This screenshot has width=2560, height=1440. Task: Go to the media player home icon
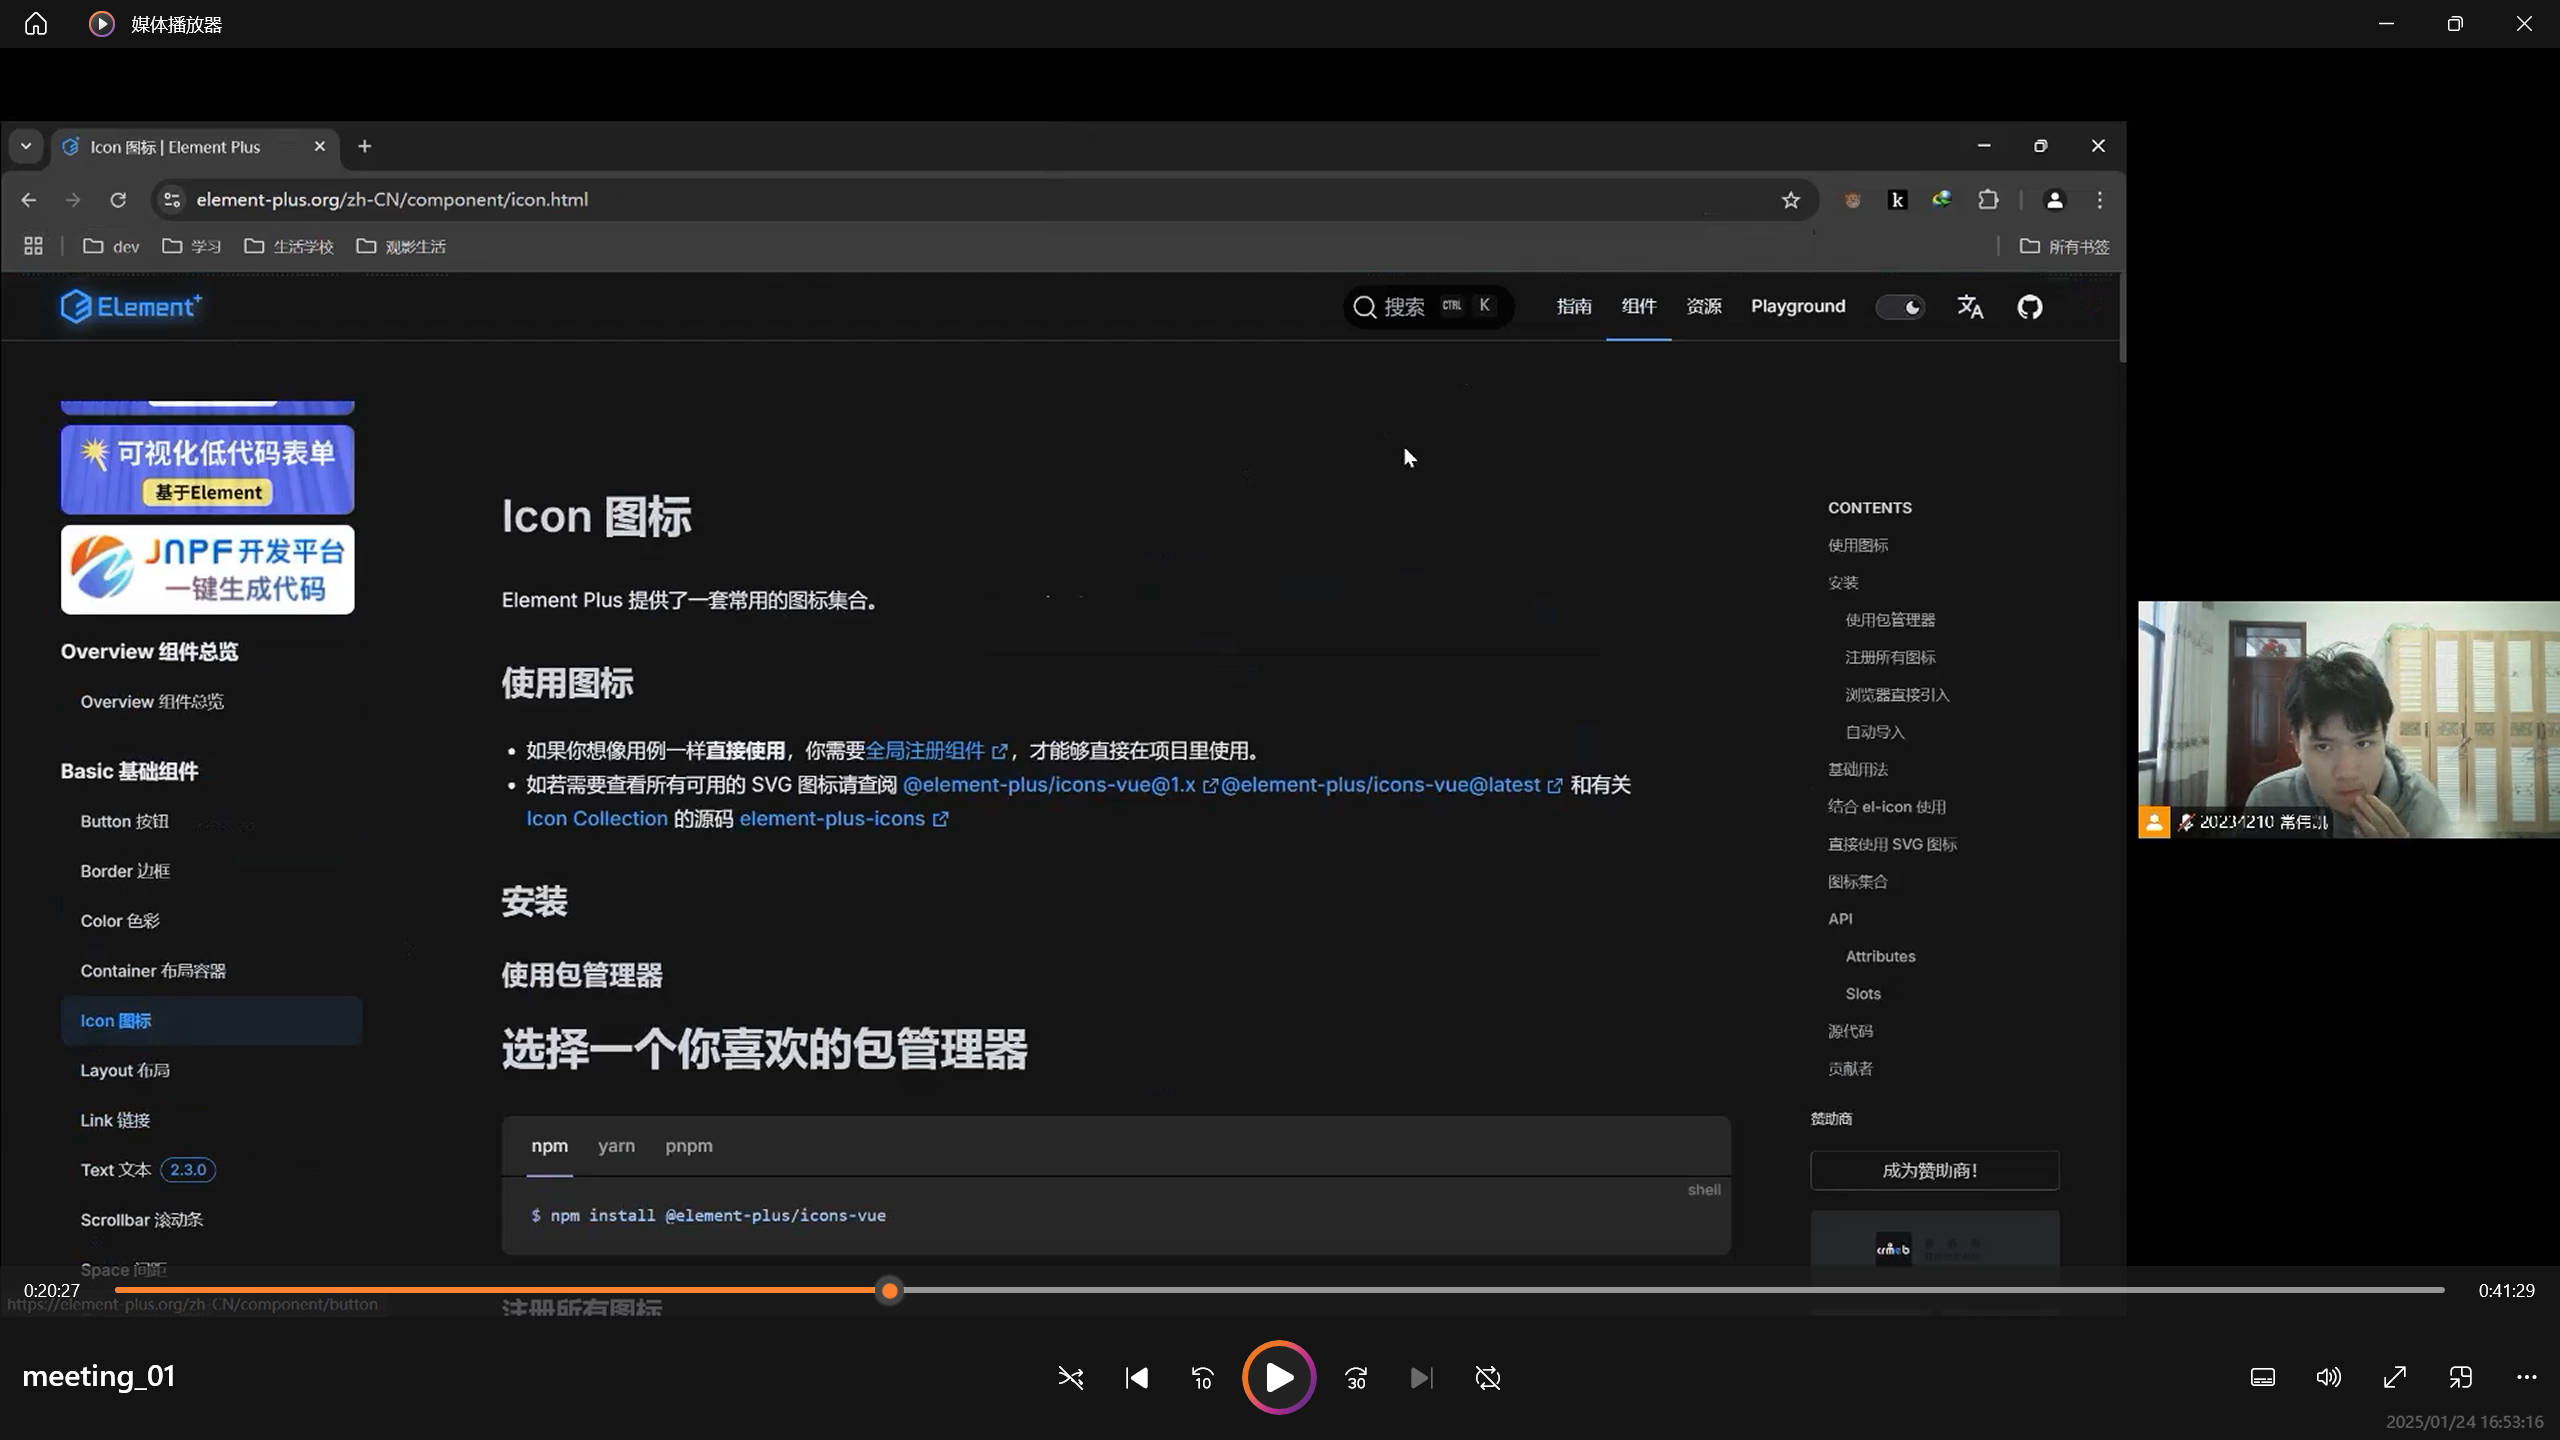tap(36, 23)
